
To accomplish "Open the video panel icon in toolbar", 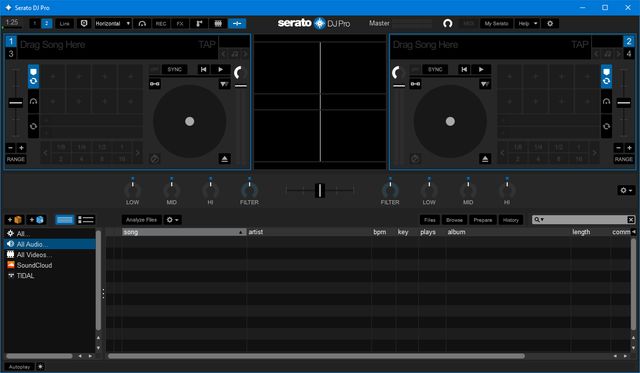I will point(218,24).
